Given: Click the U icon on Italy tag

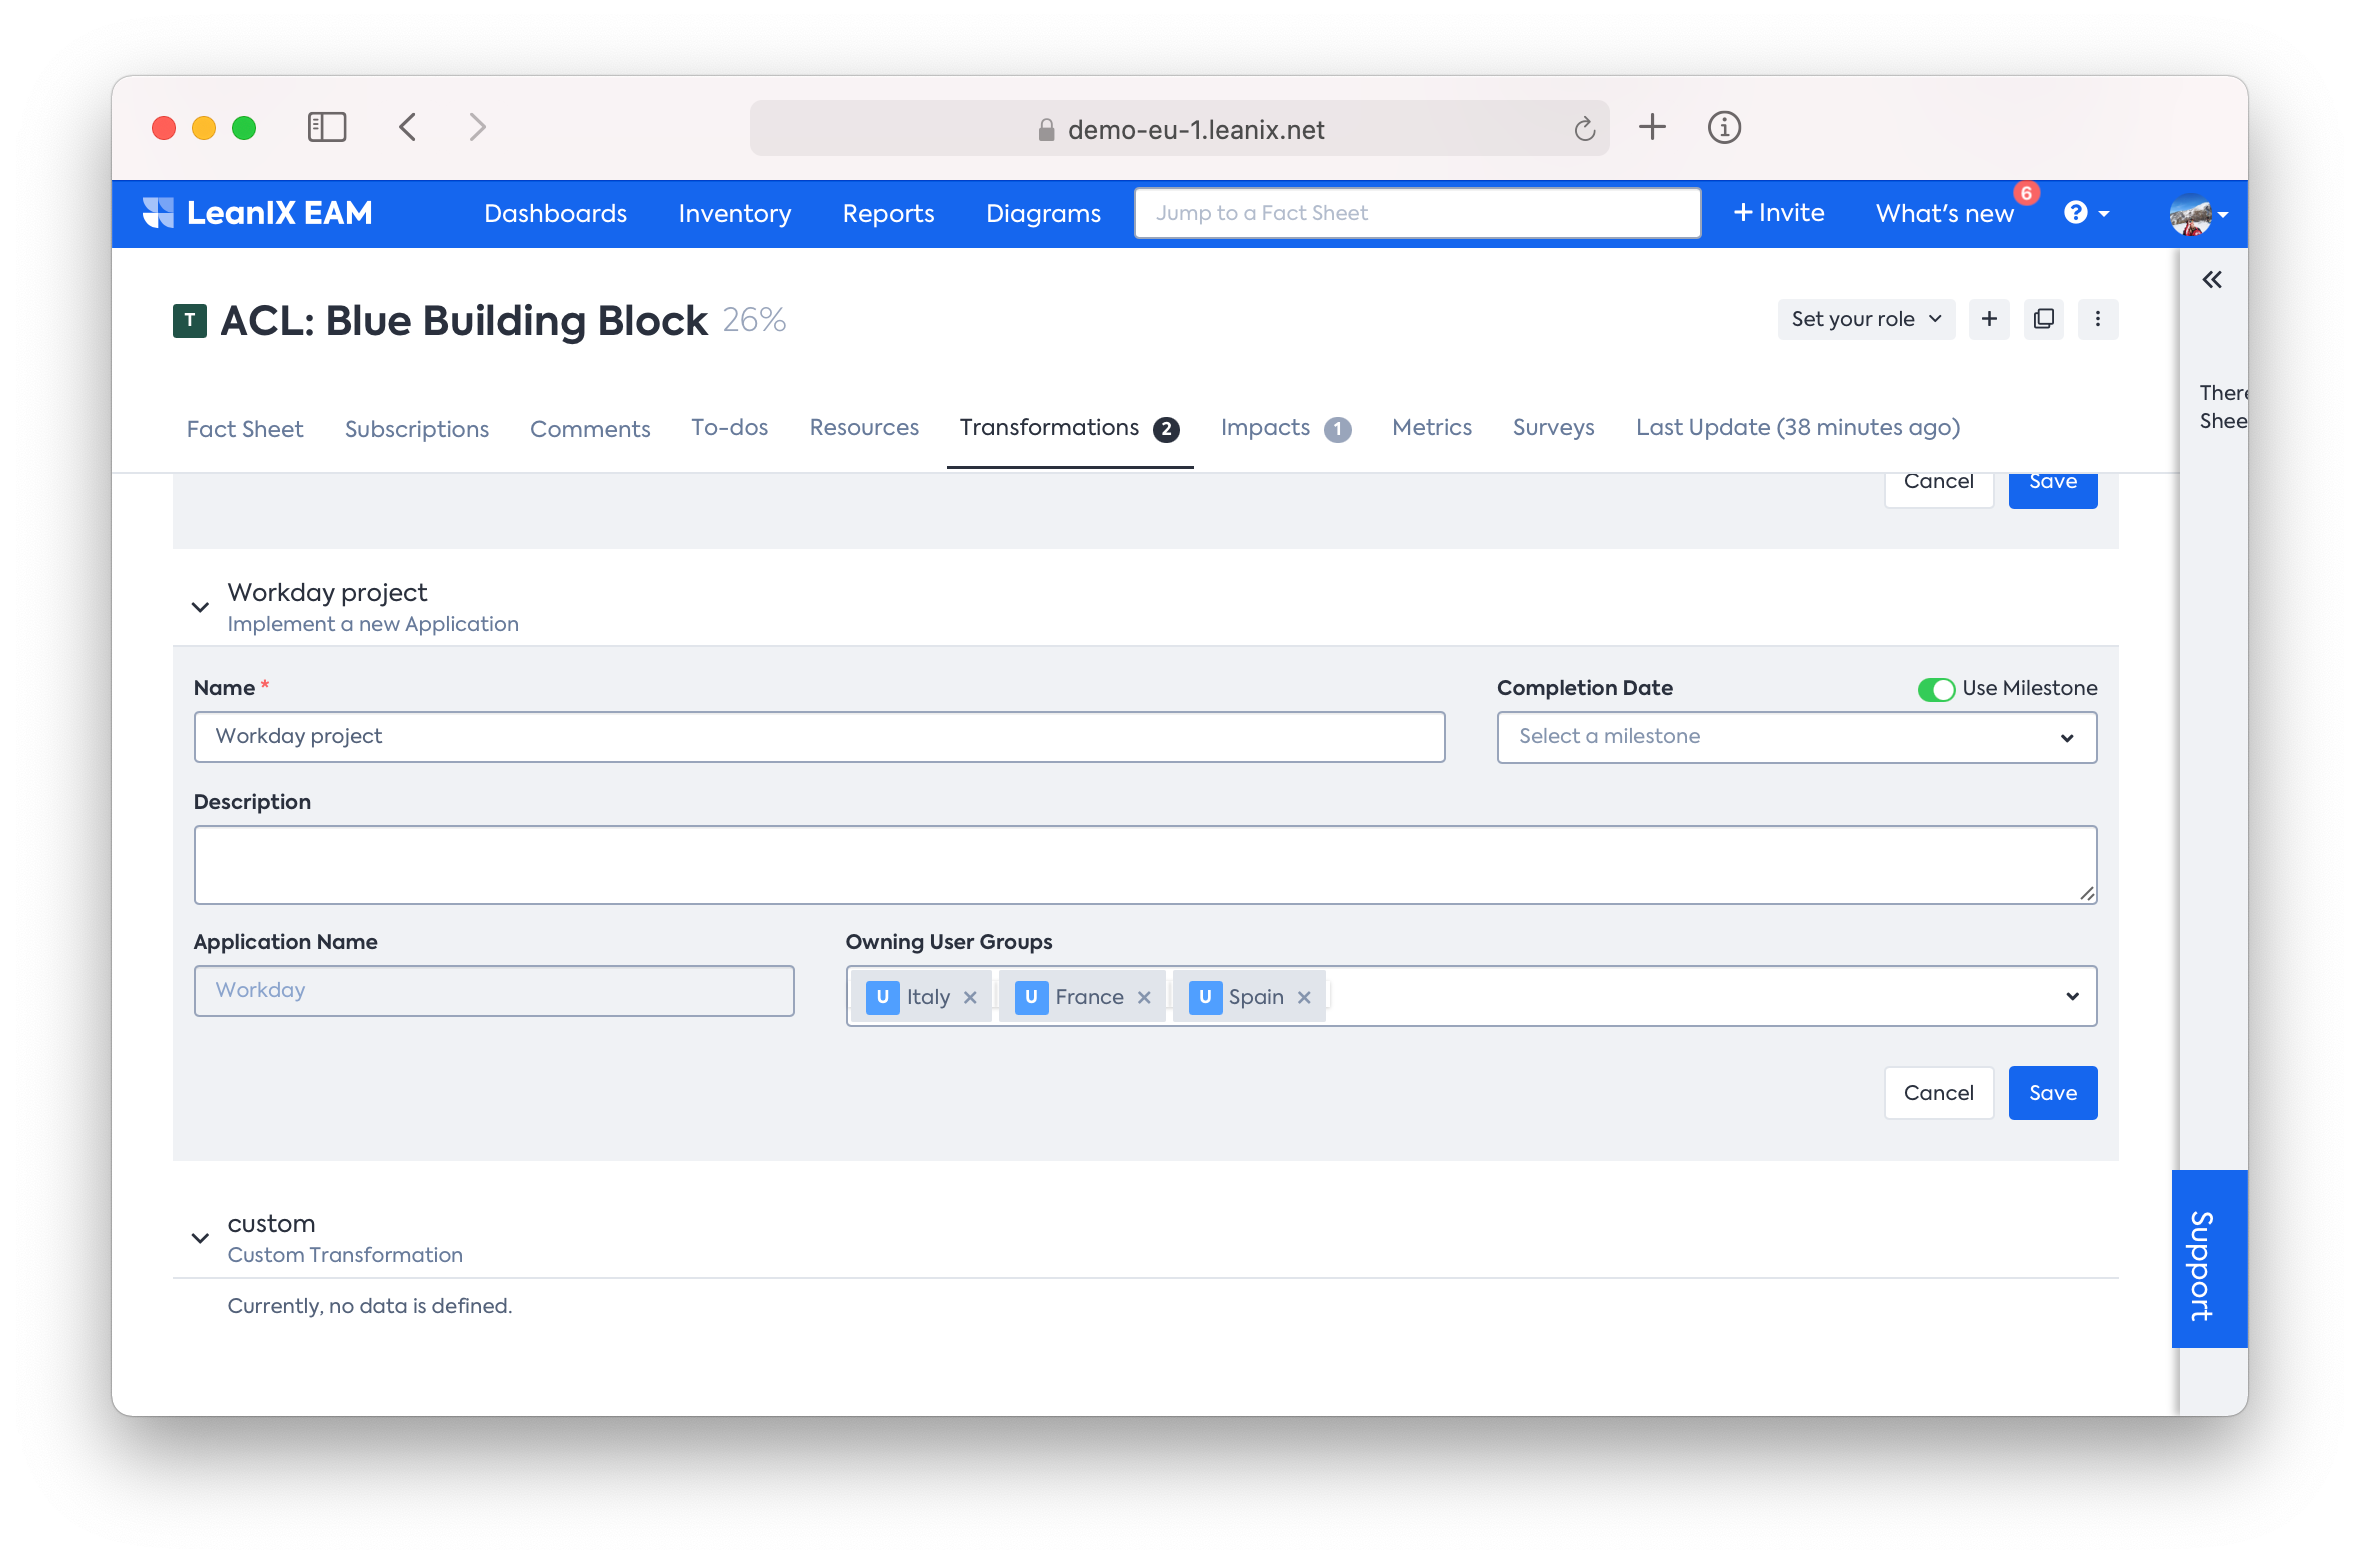Looking at the screenshot, I should (x=882, y=997).
